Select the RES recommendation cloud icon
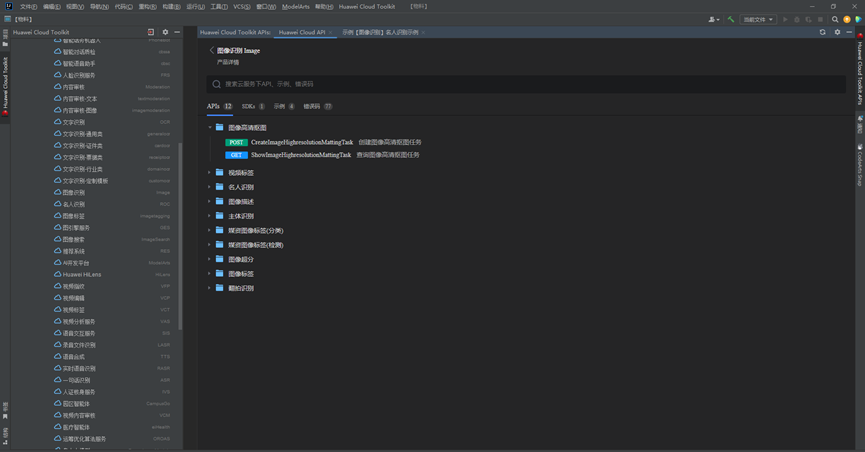The width and height of the screenshot is (865, 452). coord(57,251)
